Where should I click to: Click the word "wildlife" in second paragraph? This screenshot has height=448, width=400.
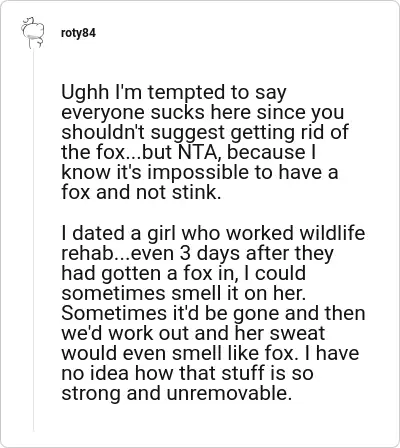tap(332, 233)
